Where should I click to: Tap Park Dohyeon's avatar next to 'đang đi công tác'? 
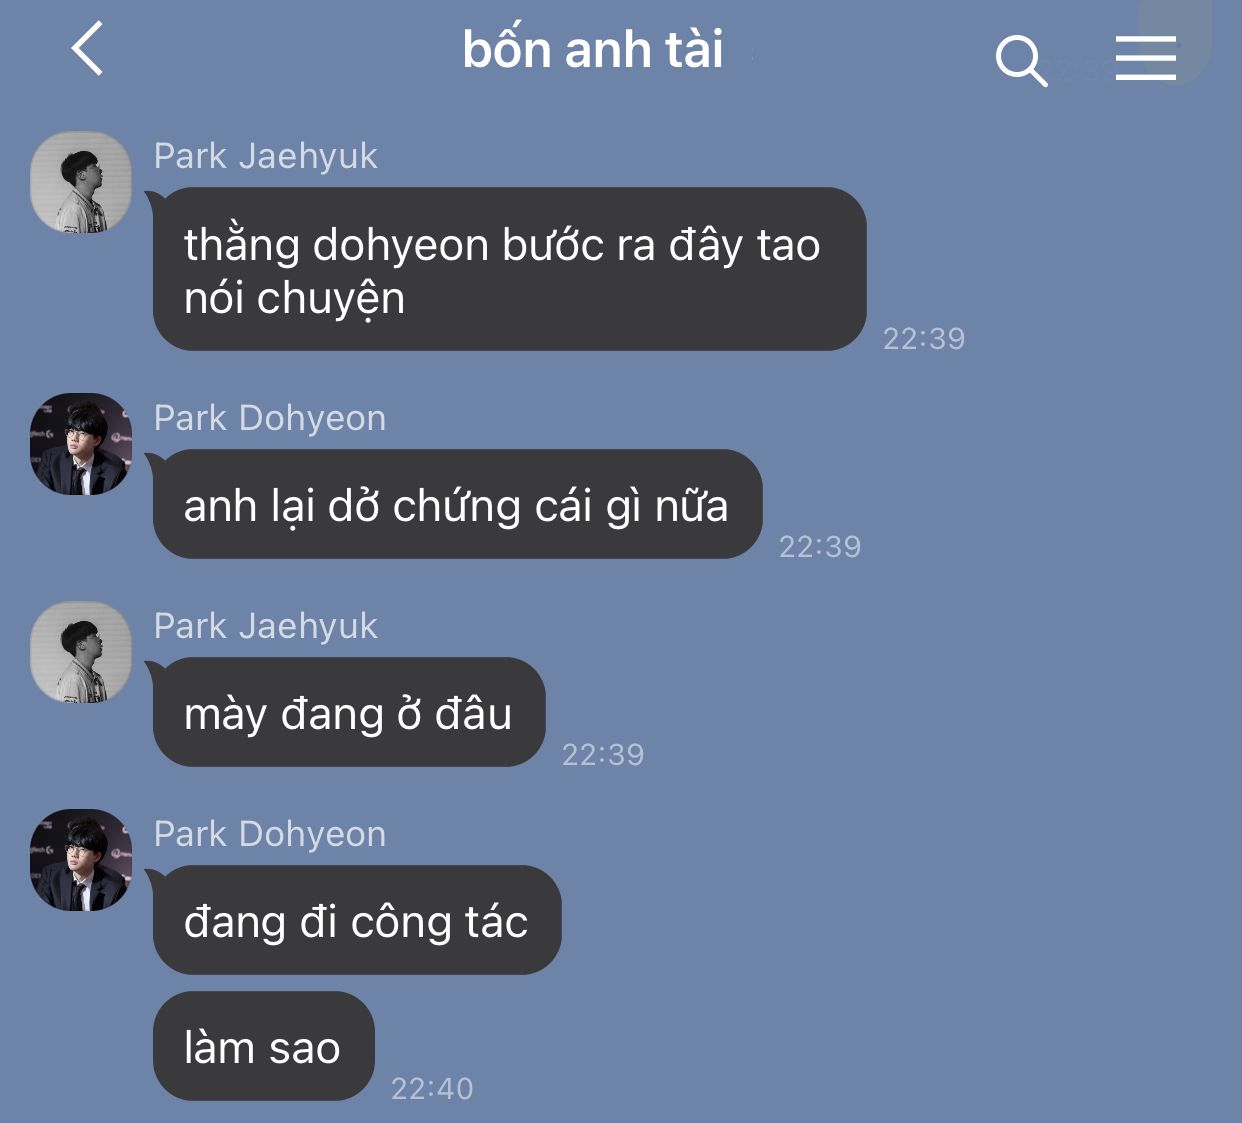tap(81, 860)
